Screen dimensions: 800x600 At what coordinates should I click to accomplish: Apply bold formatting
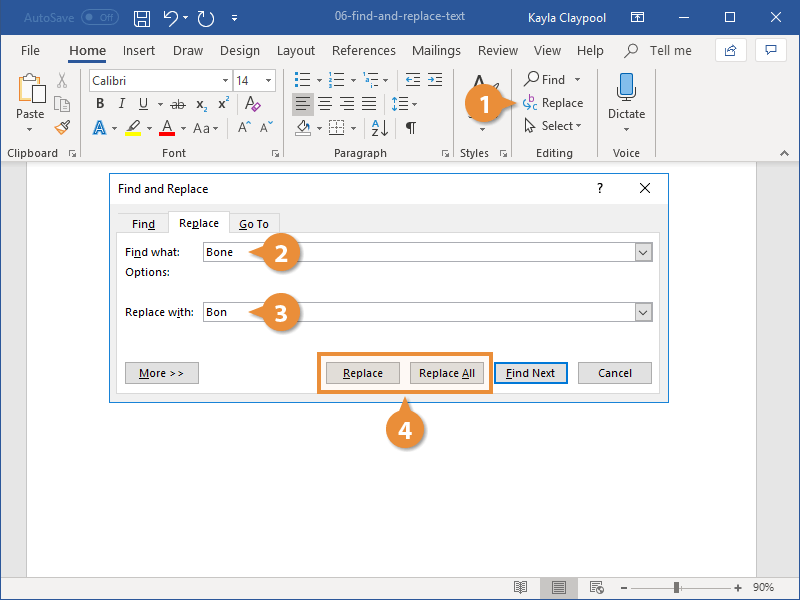pos(99,103)
